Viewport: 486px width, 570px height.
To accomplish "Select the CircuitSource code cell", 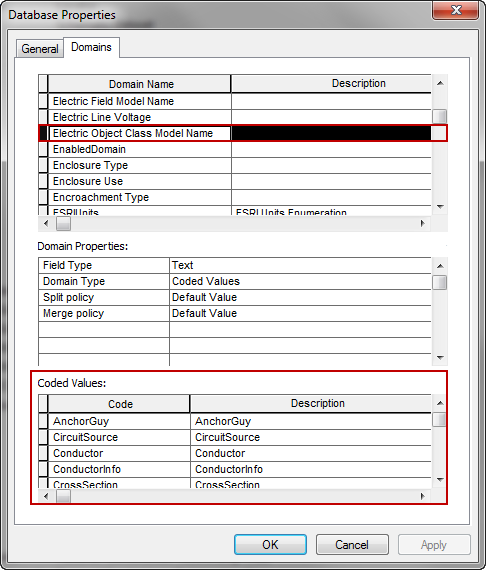I will 119,437.
